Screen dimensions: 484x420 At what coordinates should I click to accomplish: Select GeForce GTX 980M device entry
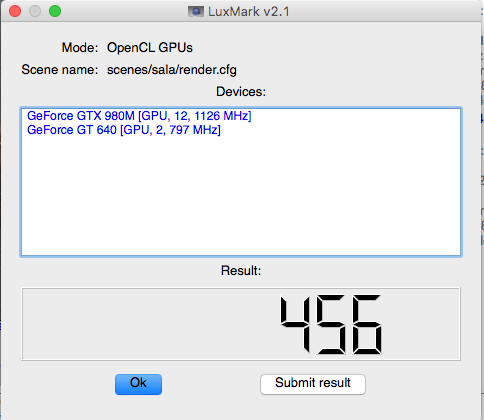coord(139,116)
